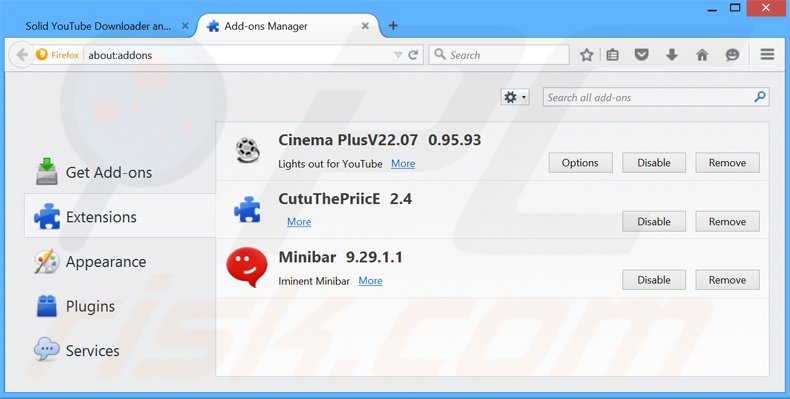
Task: Open the Downloads arrow icon
Action: (672, 55)
